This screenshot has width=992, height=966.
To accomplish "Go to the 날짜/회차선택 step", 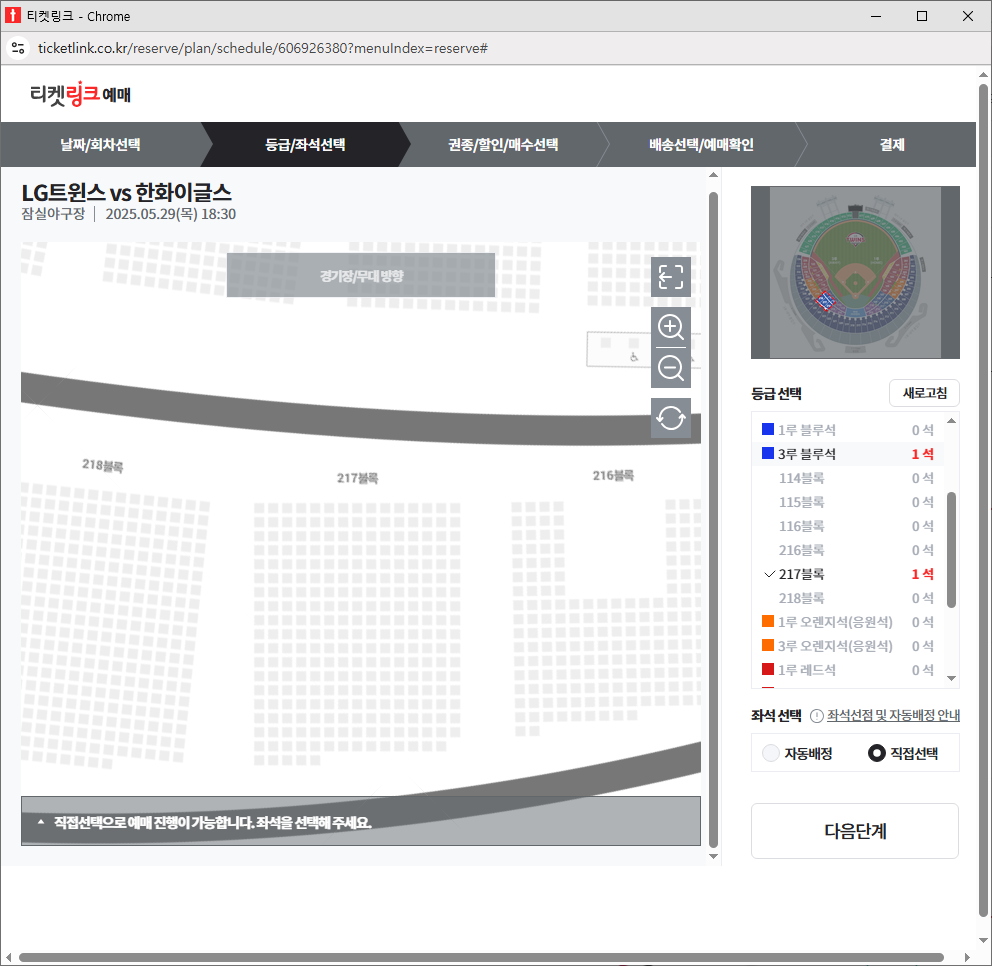I will pos(101,144).
